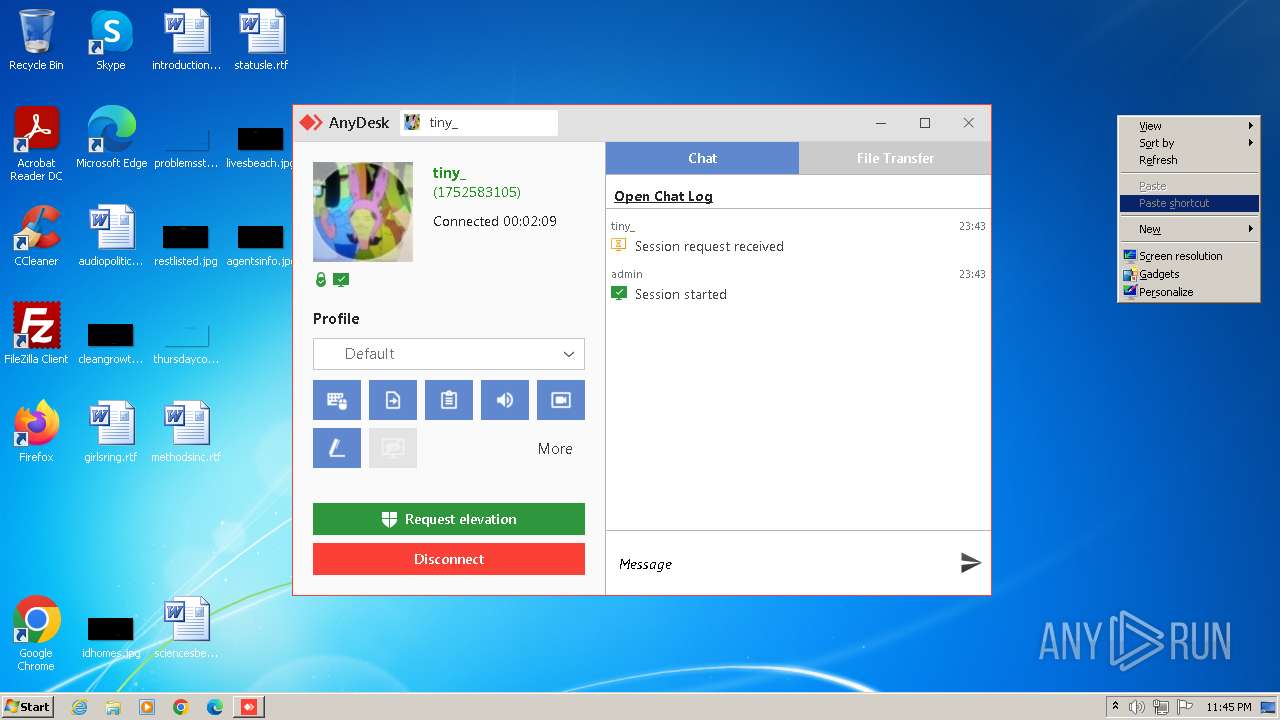The height and width of the screenshot is (720, 1280).
Task: Open Personalize from context menu
Action: tap(1189, 292)
